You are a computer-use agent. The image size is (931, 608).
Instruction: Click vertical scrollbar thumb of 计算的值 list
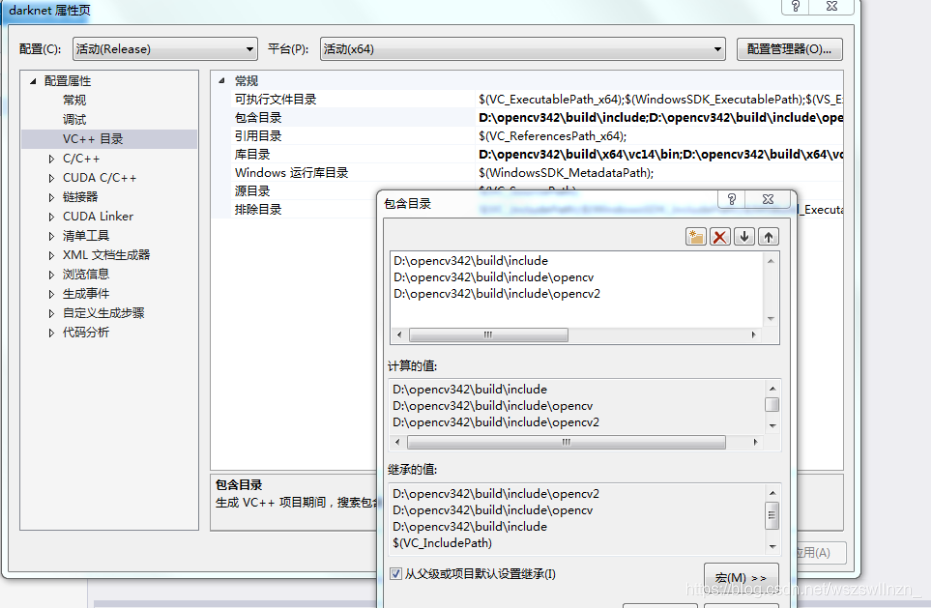[x=772, y=404]
